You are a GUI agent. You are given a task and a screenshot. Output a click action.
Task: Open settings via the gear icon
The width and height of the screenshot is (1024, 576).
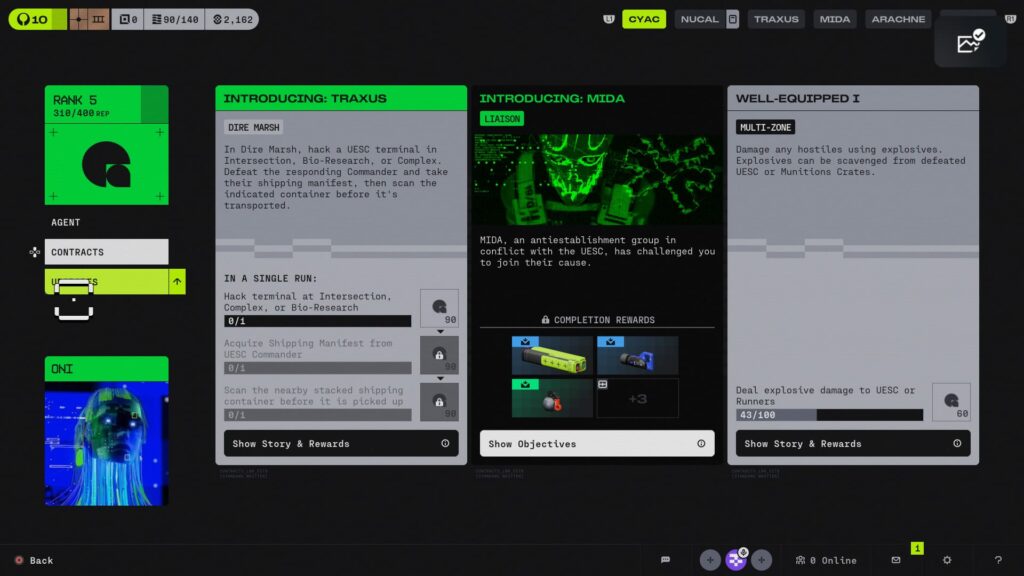947,560
